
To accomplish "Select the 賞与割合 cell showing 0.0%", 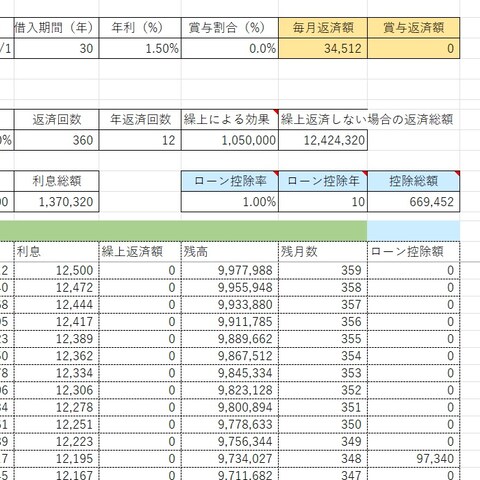I will 230,49.
